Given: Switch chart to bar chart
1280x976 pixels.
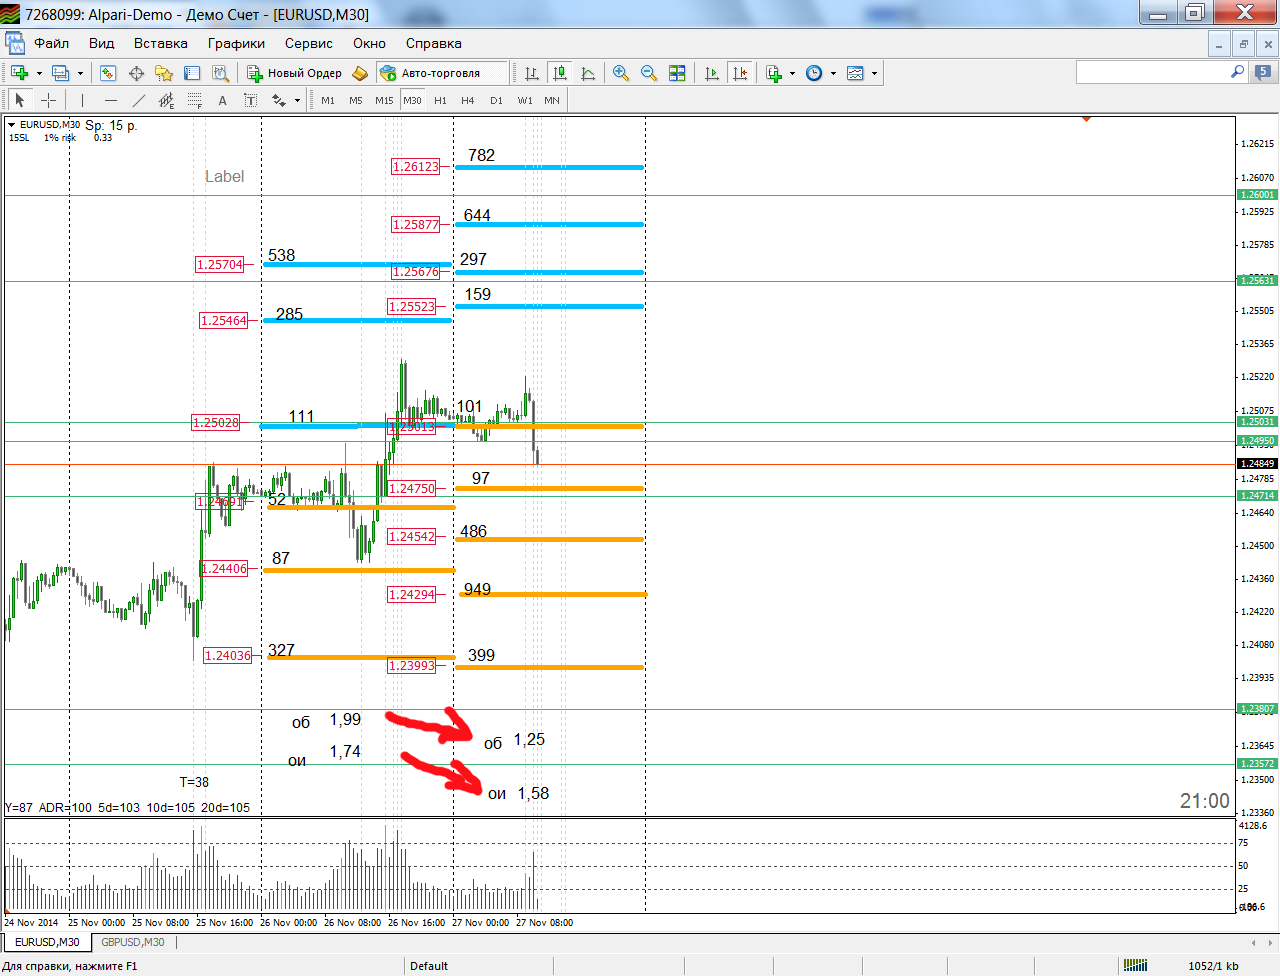Looking at the screenshot, I should 532,73.
